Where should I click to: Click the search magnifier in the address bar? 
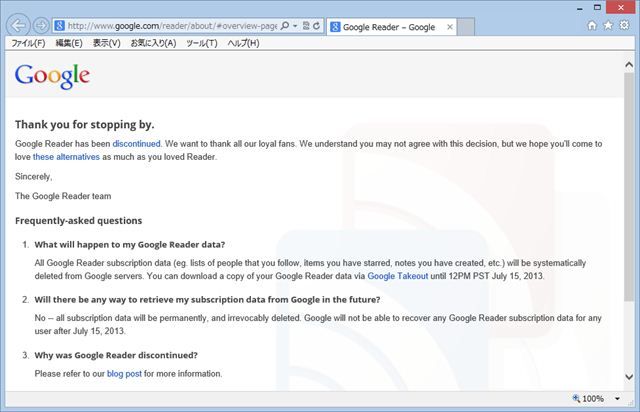pos(285,26)
